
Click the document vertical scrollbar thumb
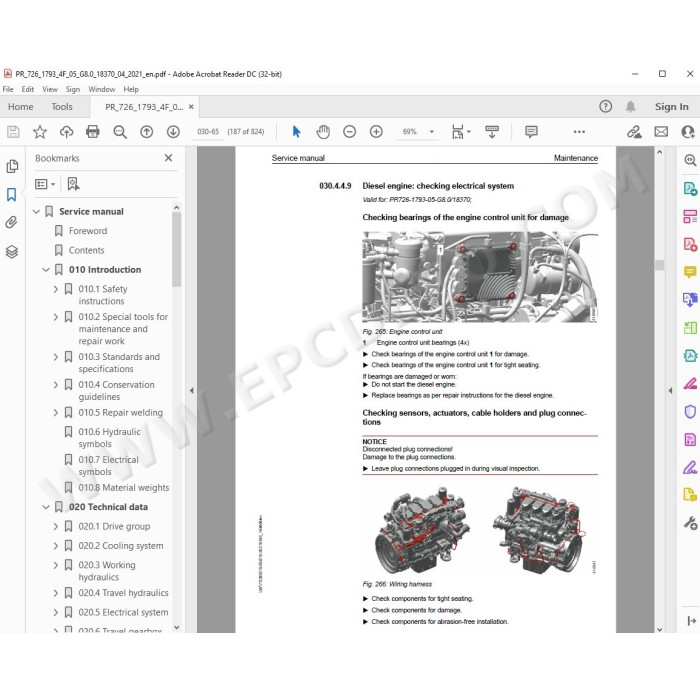659,265
